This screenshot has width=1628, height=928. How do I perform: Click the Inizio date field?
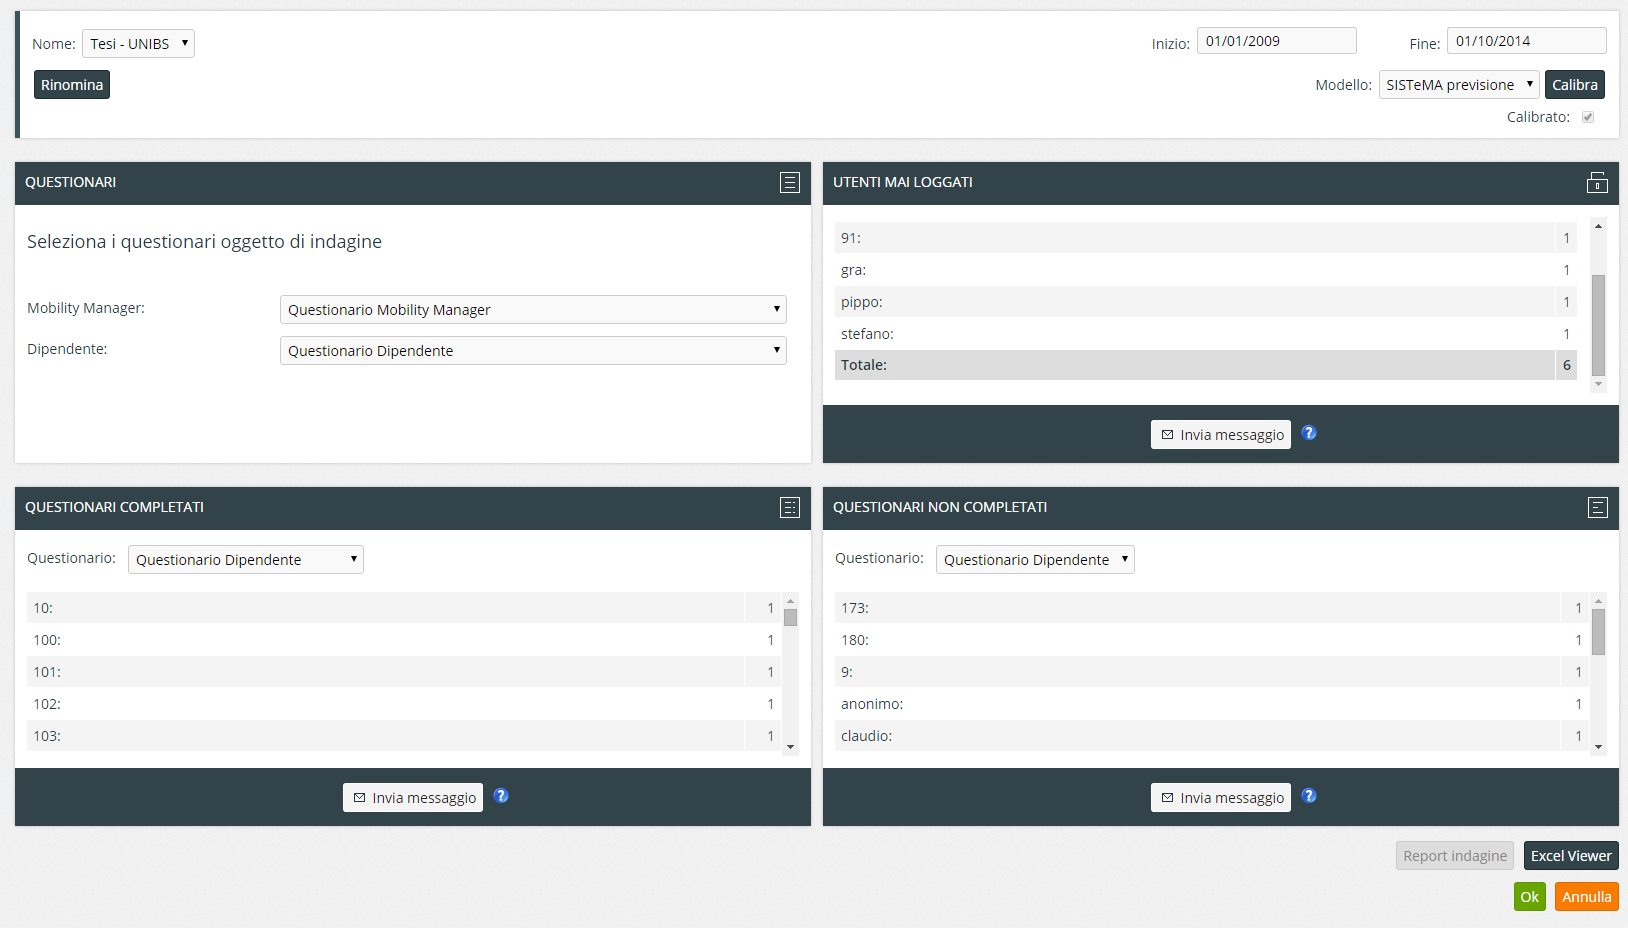(1277, 41)
